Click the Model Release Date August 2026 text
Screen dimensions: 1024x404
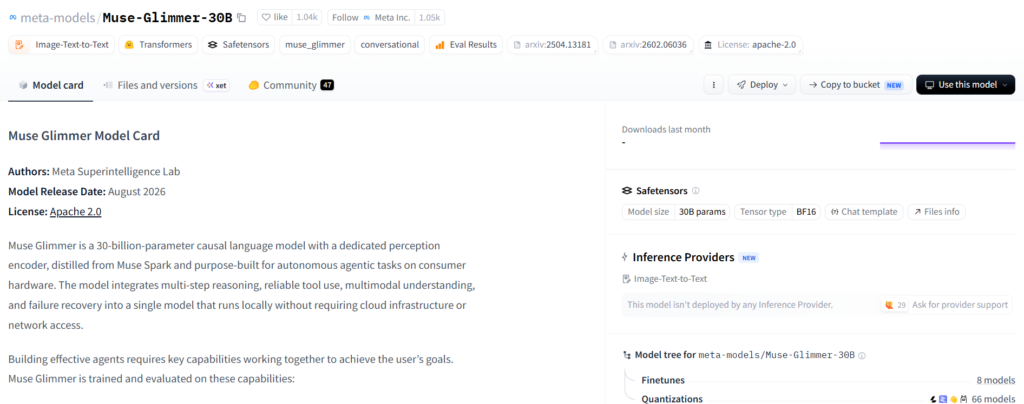[87, 192]
